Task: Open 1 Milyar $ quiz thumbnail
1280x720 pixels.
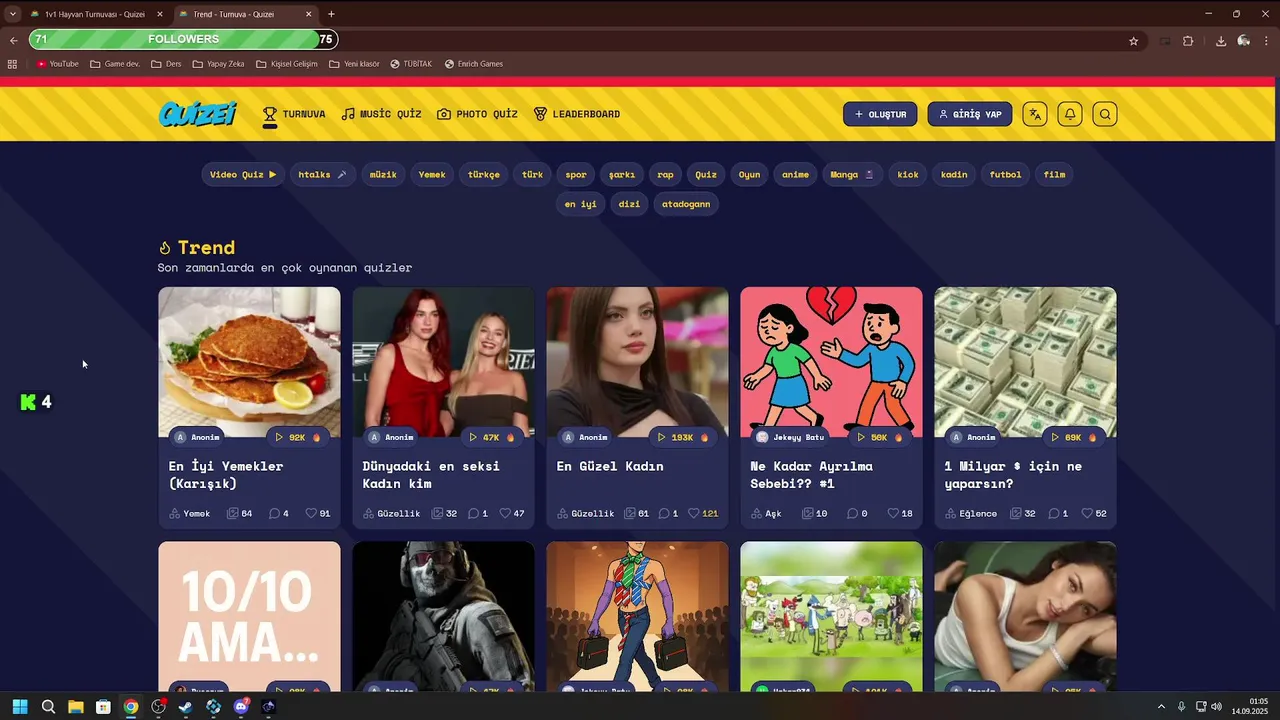Action: (x=1025, y=362)
